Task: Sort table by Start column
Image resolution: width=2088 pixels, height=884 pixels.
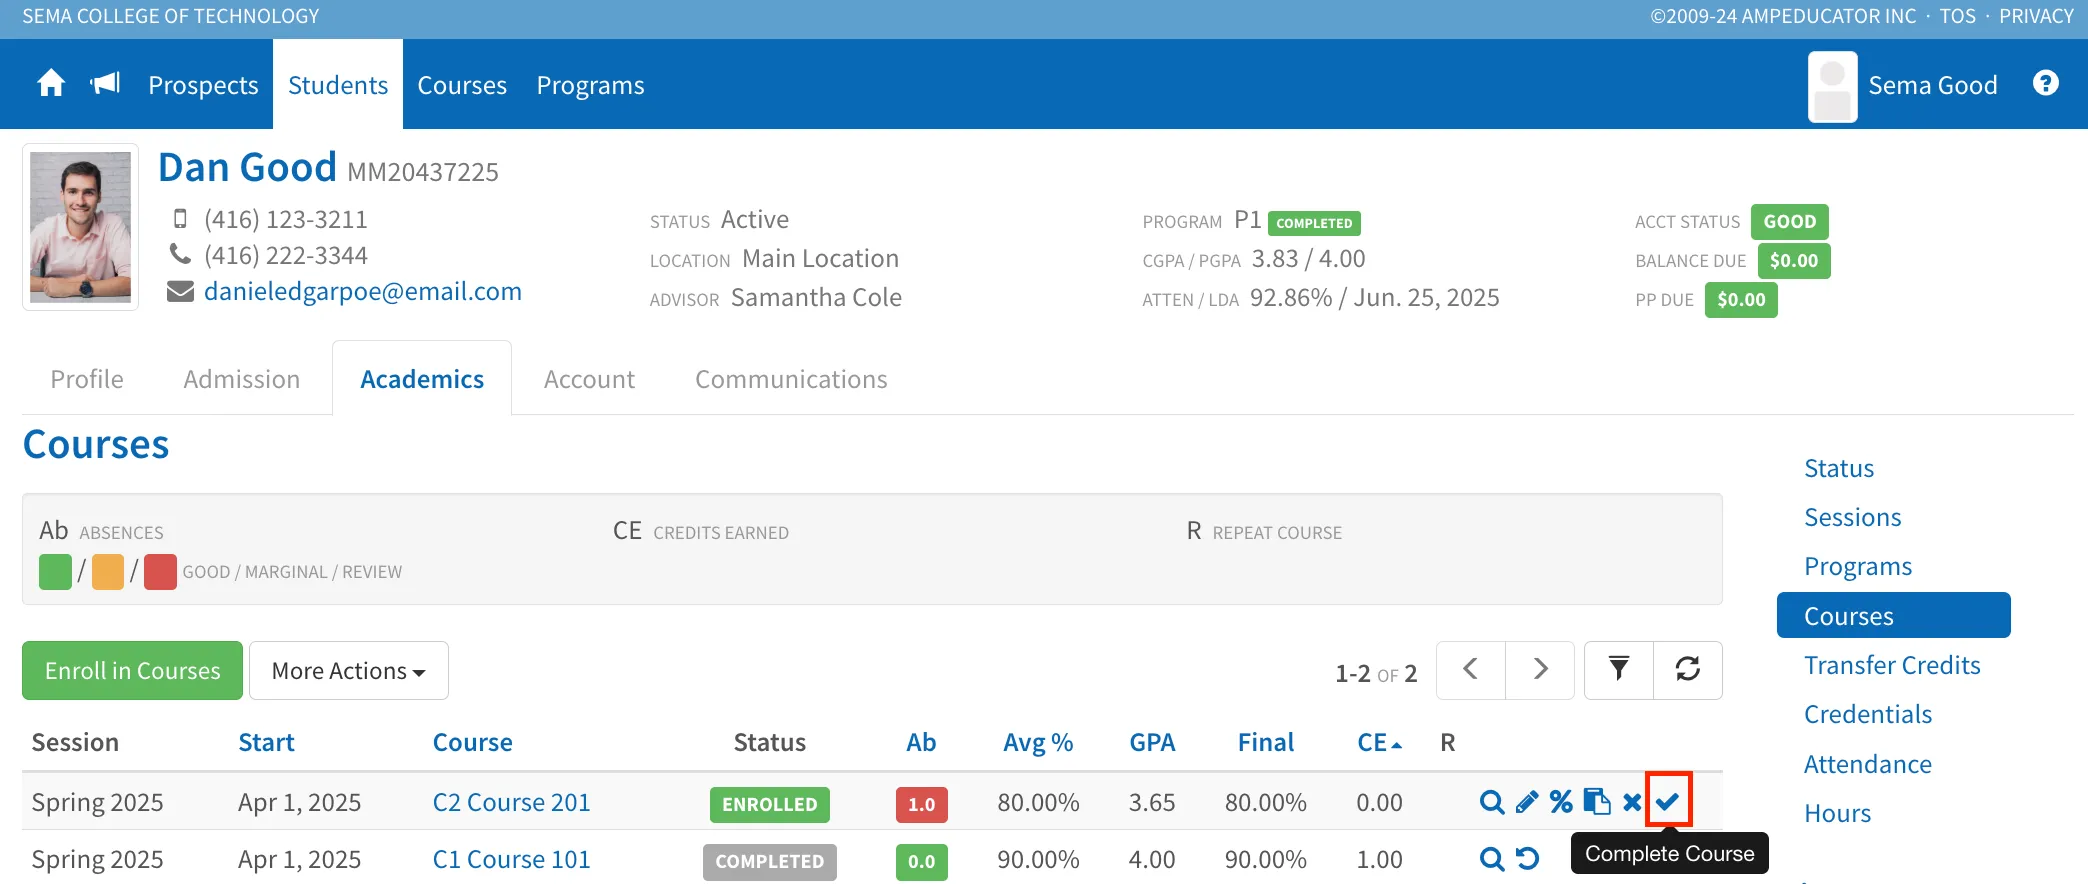Action: (266, 742)
